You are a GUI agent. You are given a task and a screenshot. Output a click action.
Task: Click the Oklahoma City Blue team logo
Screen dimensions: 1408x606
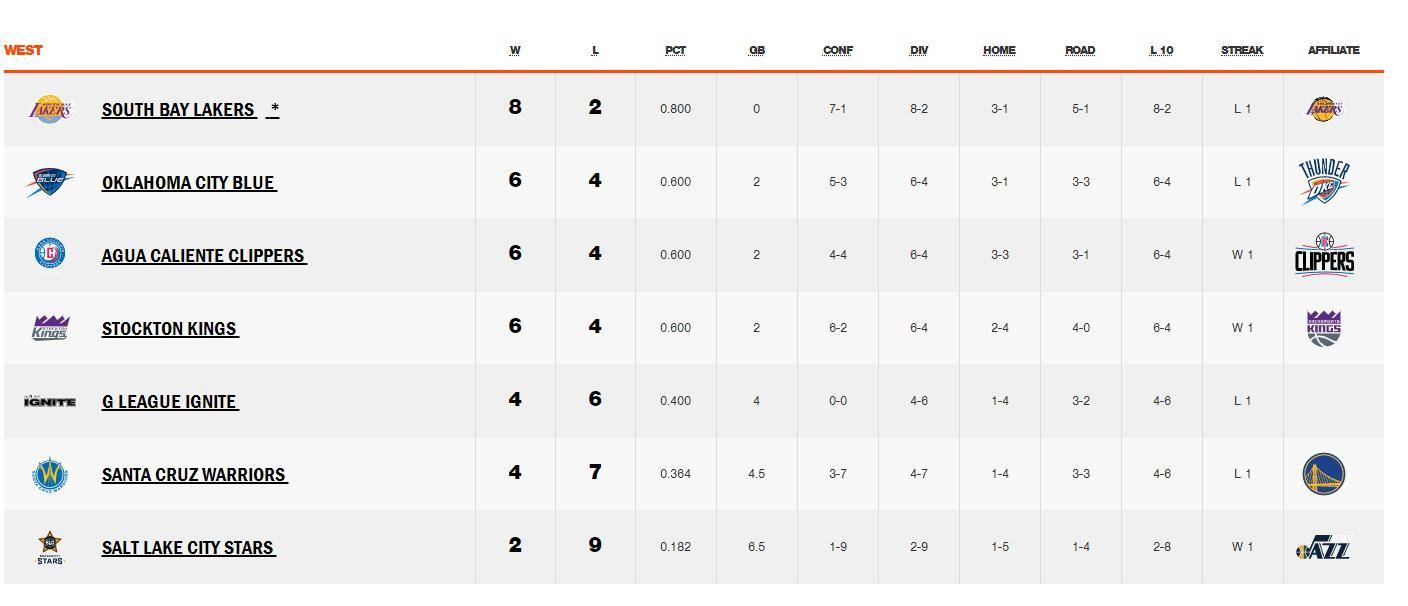pyautogui.click(x=50, y=182)
